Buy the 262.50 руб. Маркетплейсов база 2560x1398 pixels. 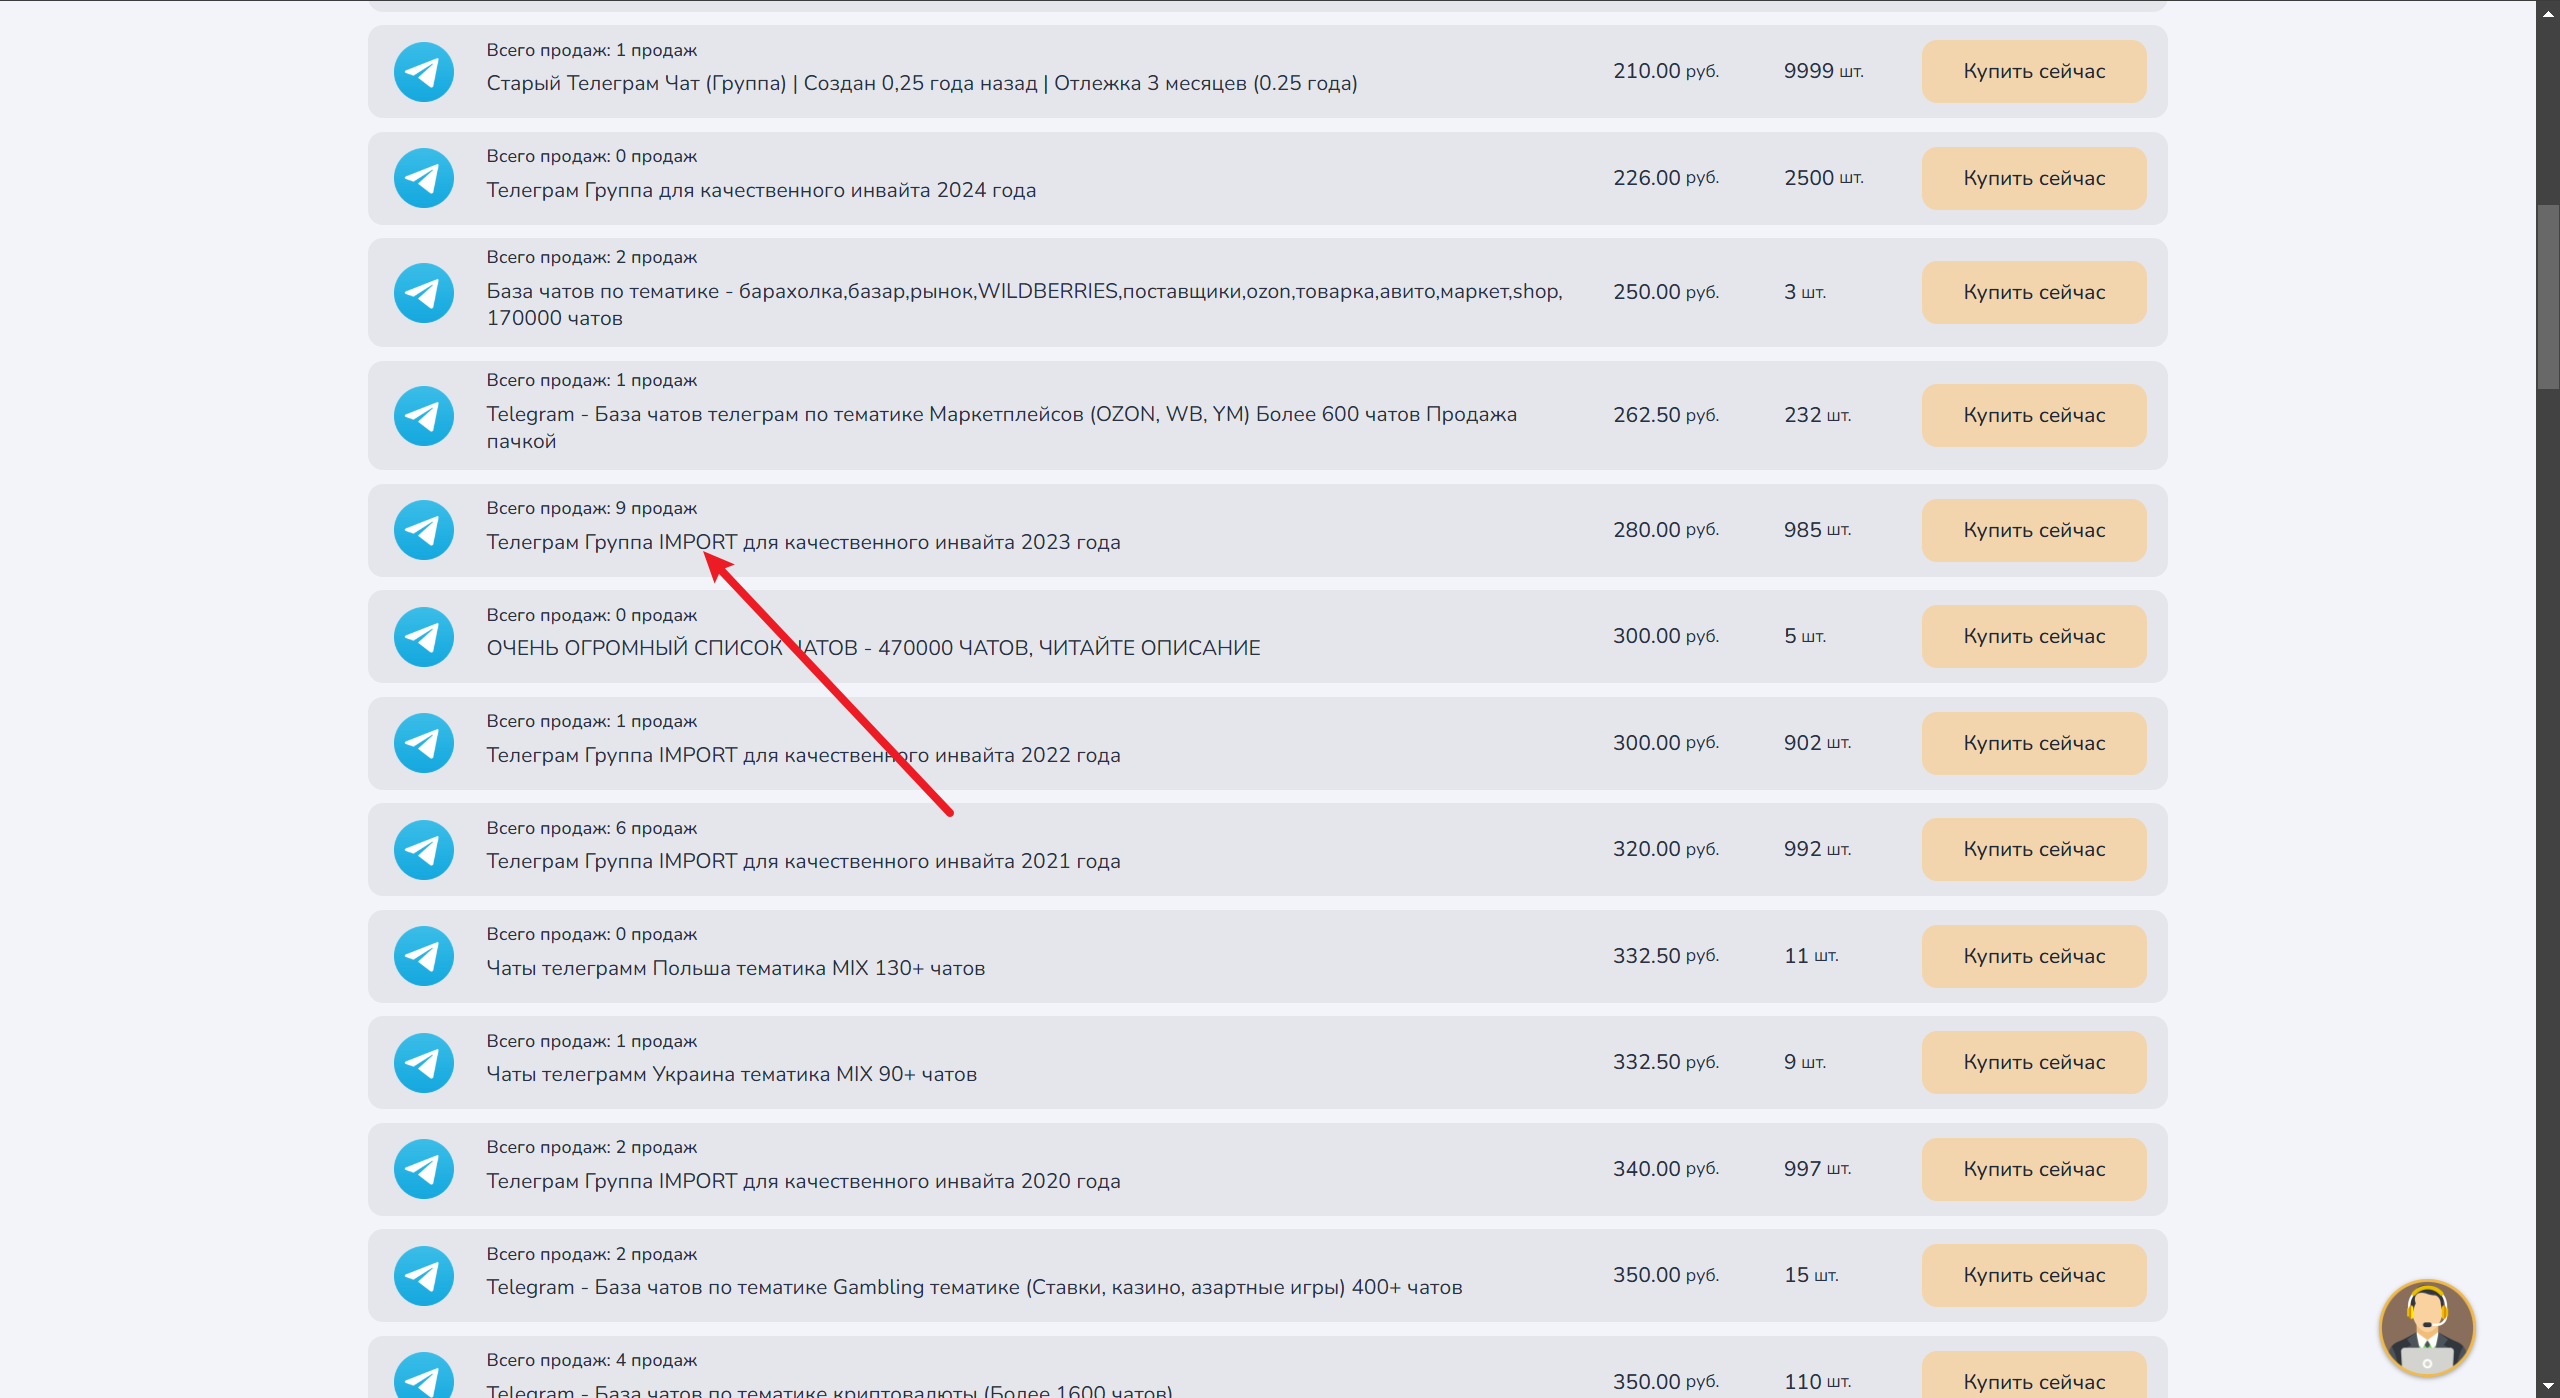2034,415
